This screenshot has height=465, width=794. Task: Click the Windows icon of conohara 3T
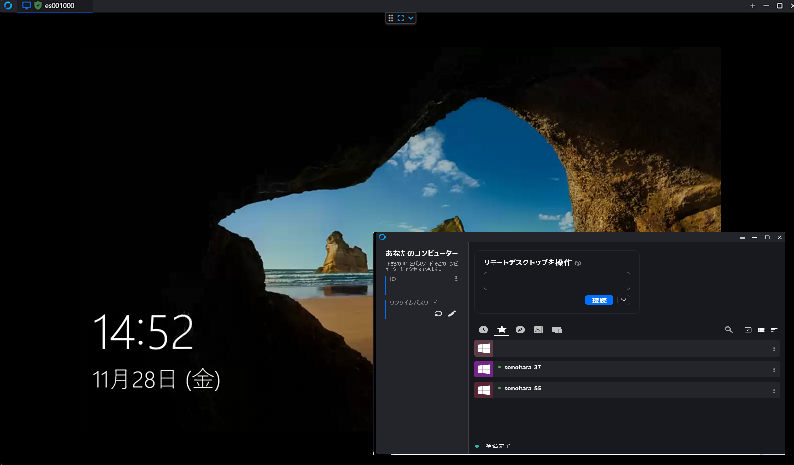484,369
